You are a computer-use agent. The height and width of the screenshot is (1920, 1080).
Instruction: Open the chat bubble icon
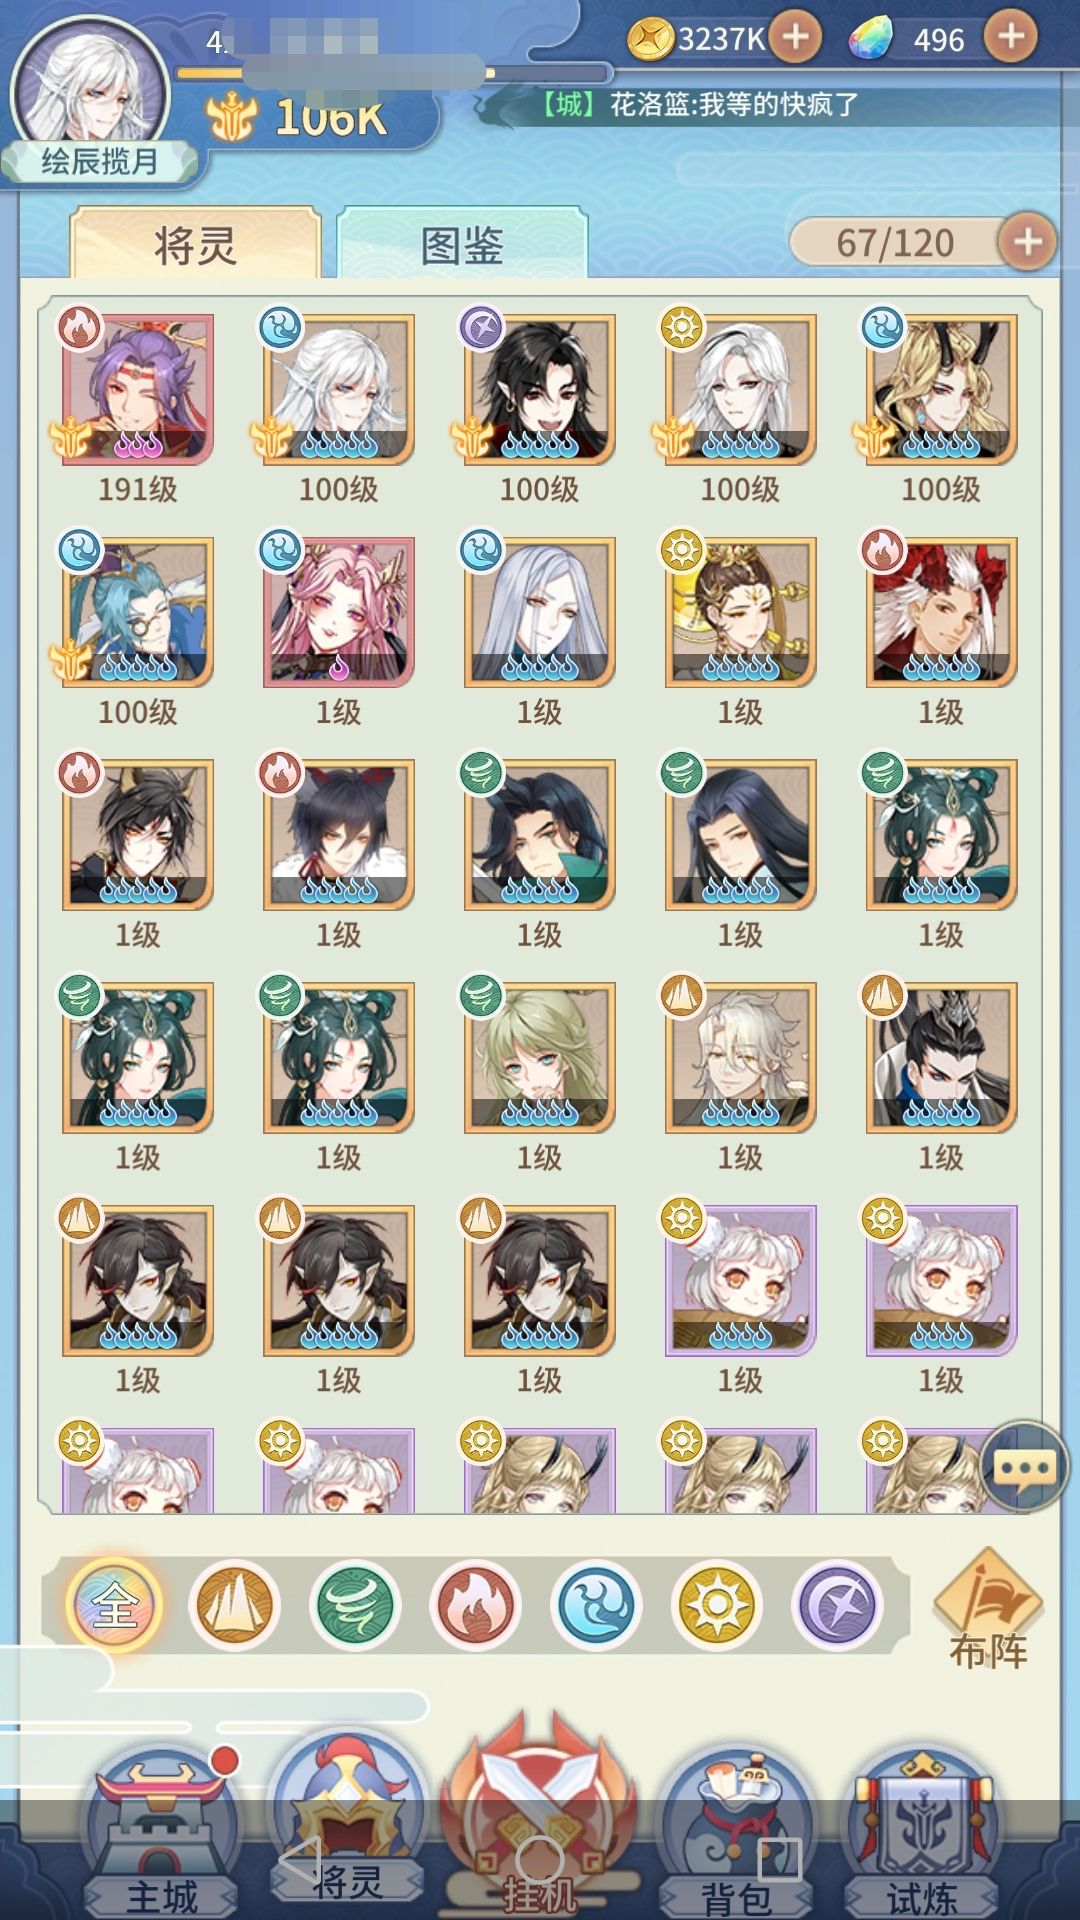coord(1025,1468)
